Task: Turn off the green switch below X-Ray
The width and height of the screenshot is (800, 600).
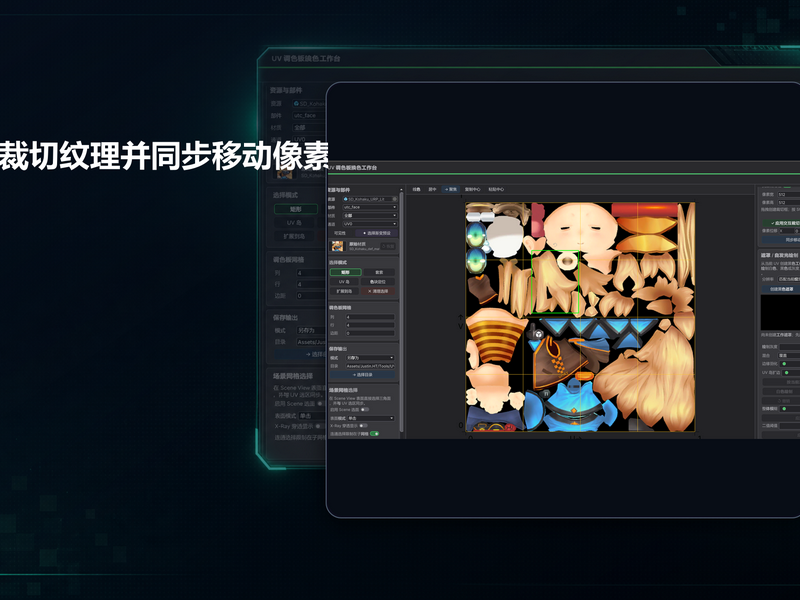Action: (x=374, y=434)
